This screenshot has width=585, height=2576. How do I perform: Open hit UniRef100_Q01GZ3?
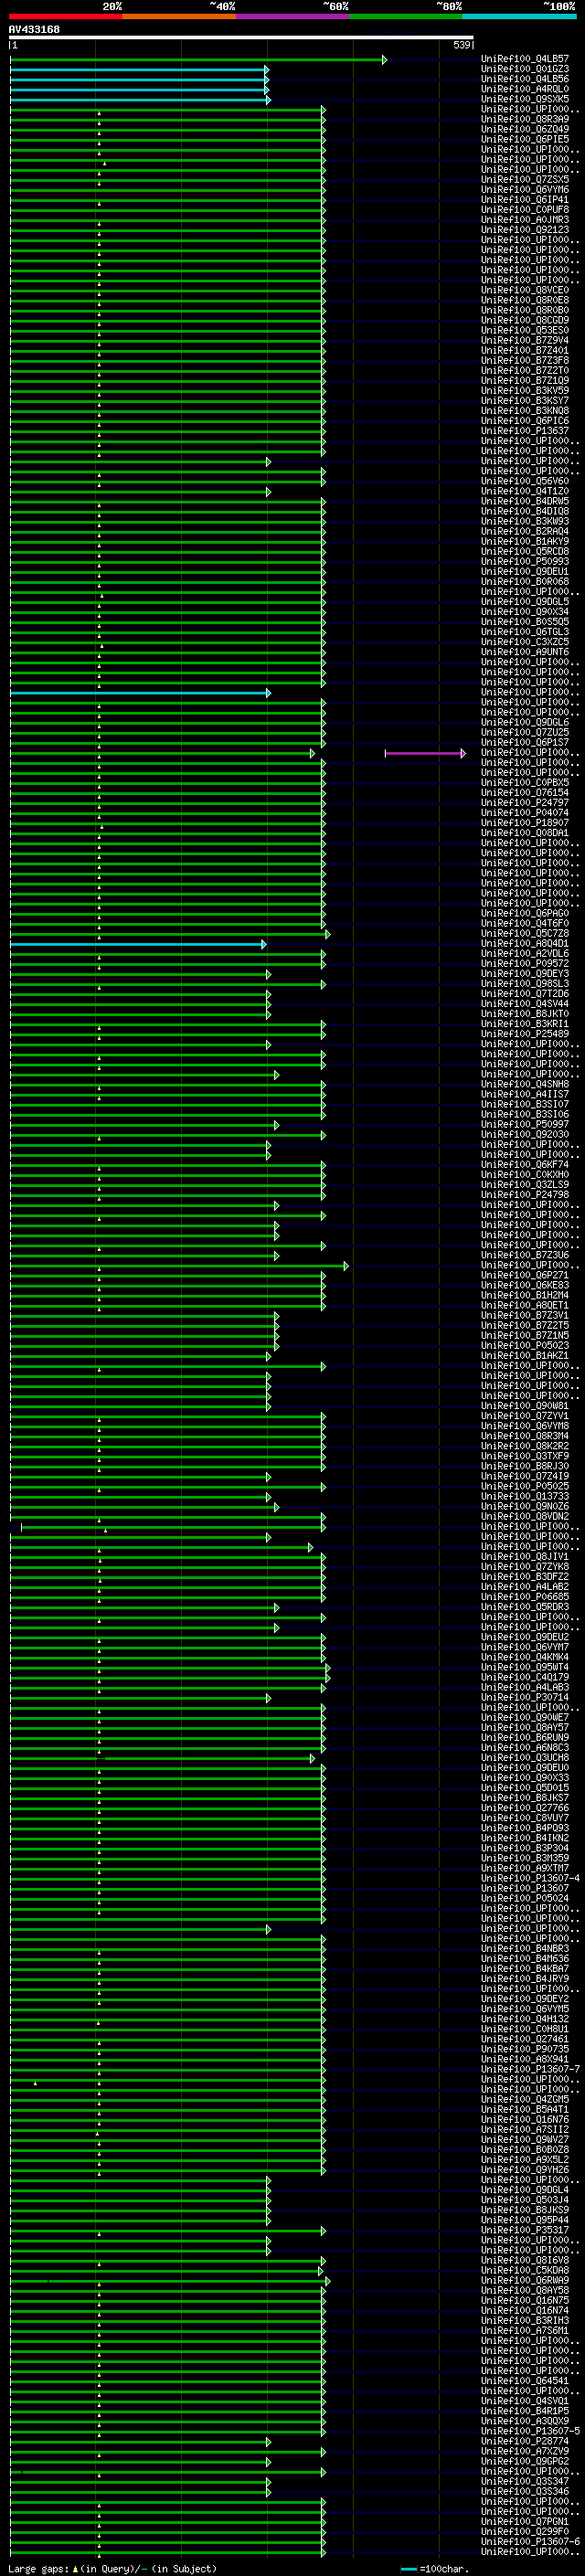[525, 69]
